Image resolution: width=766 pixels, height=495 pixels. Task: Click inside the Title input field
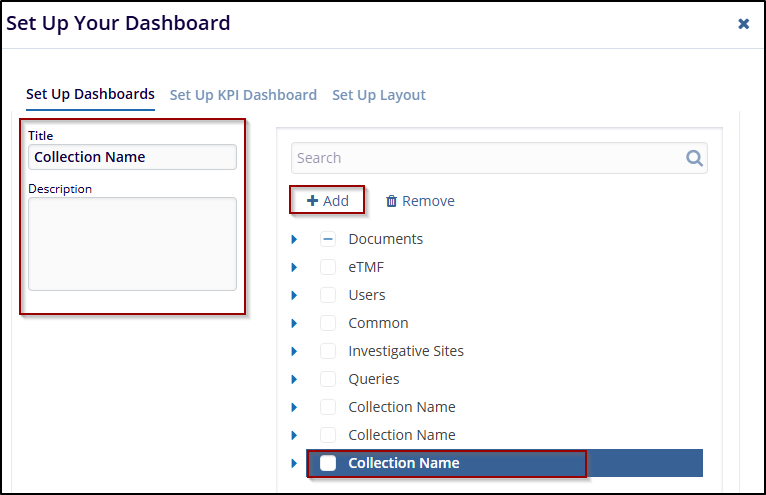click(132, 157)
